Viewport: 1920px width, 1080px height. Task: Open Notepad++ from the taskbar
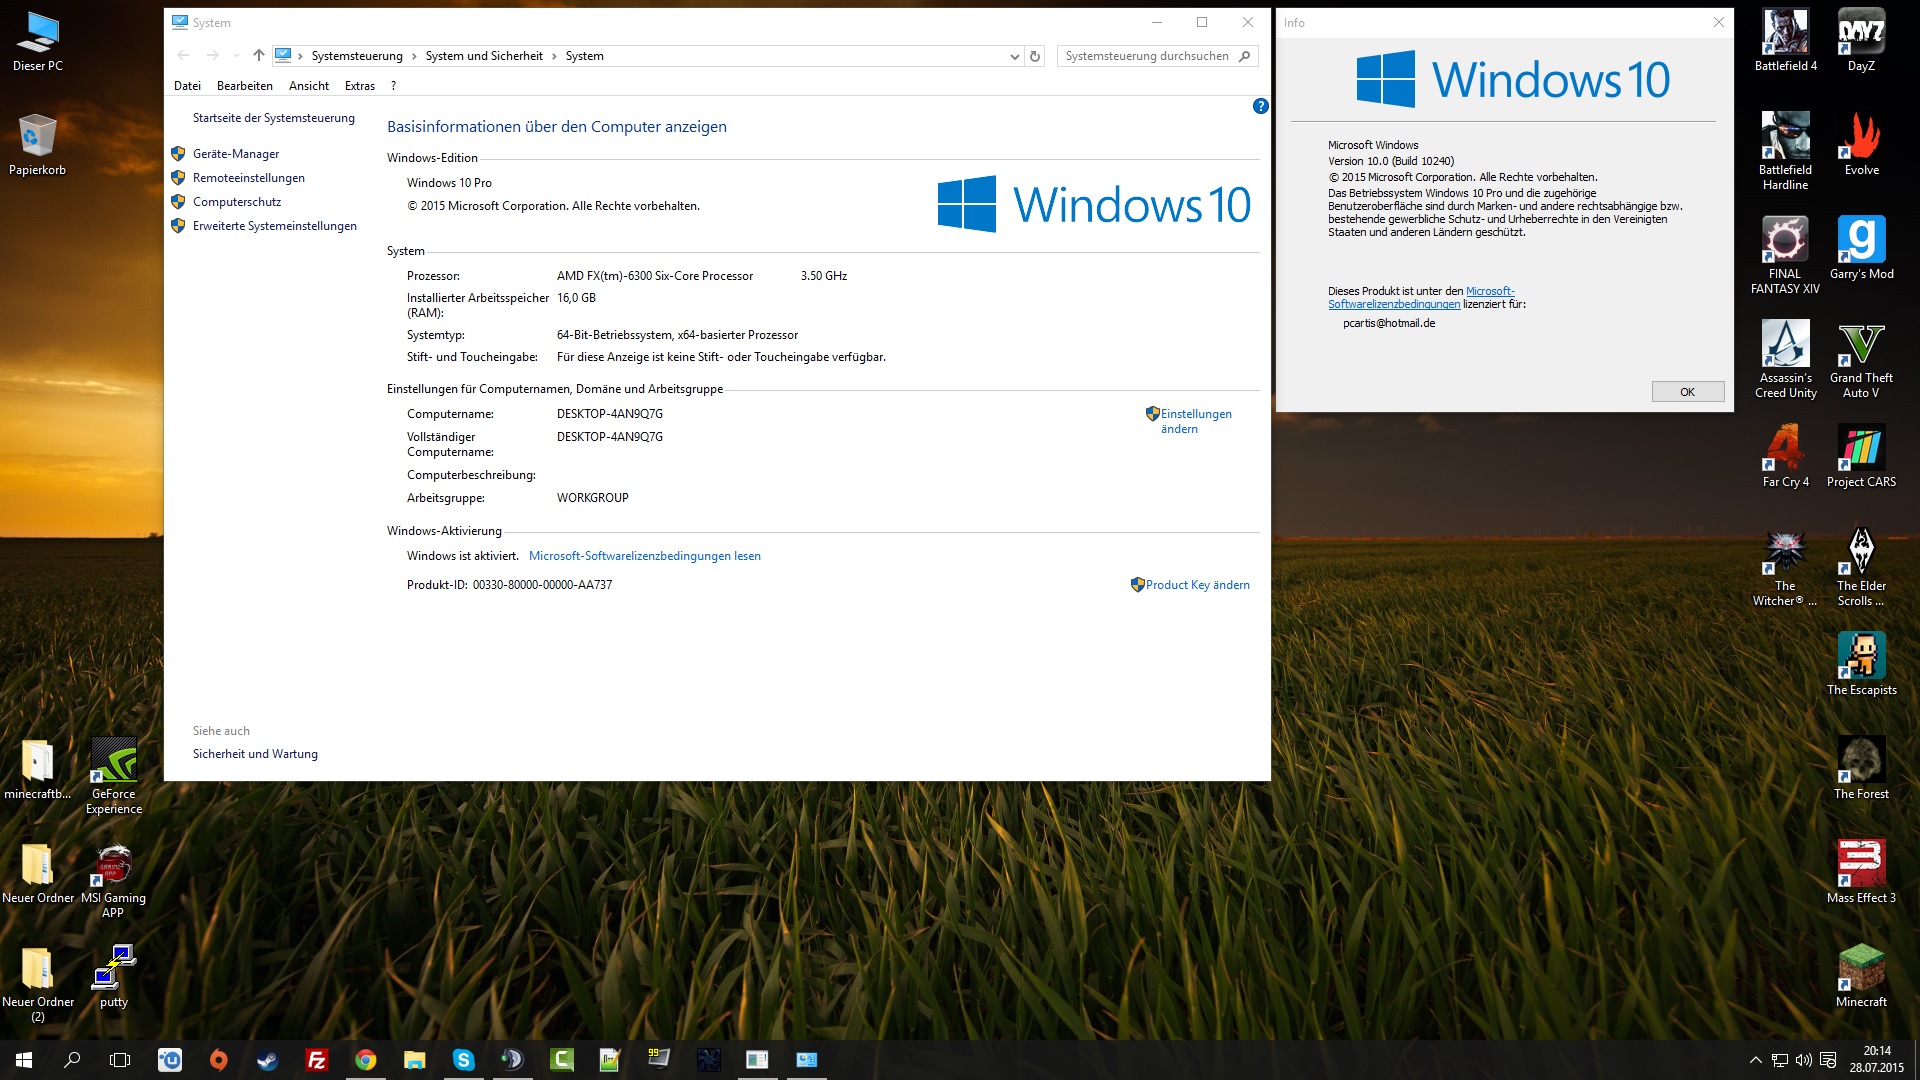point(610,1060)
